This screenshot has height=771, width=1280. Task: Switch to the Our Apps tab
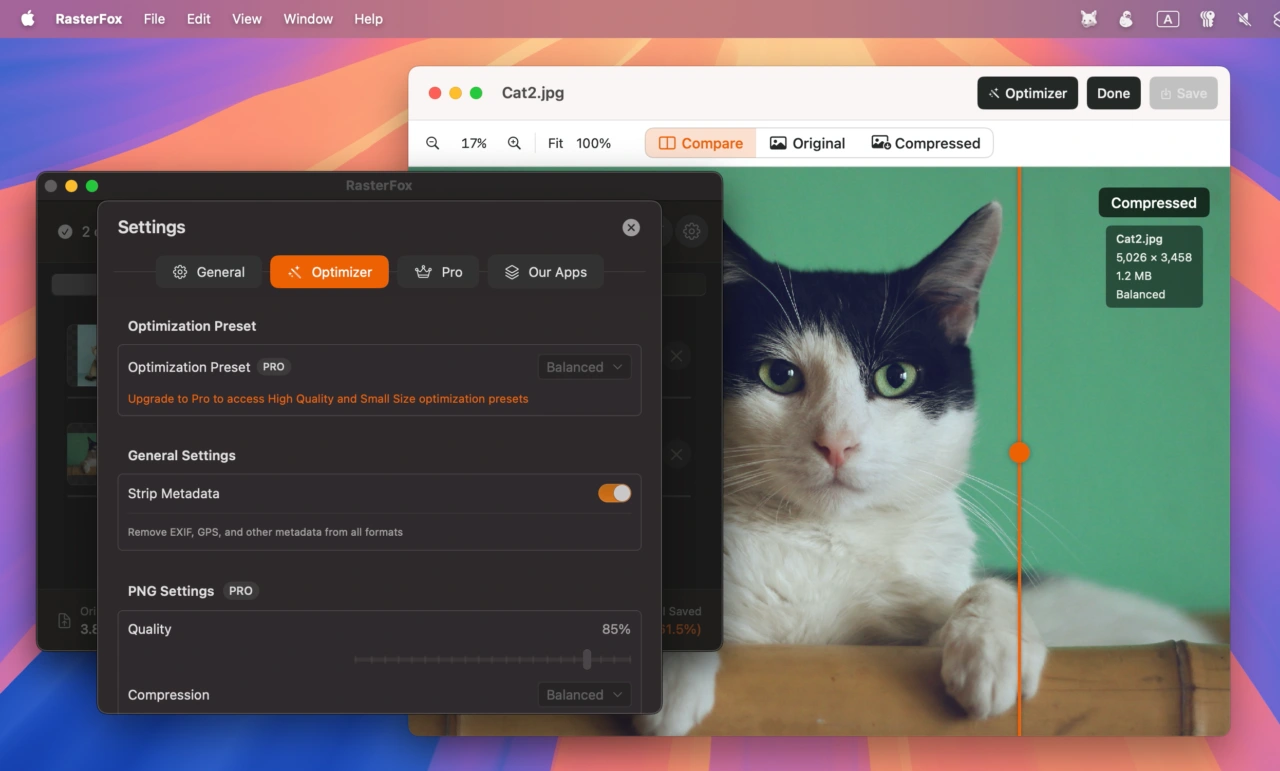545,271
